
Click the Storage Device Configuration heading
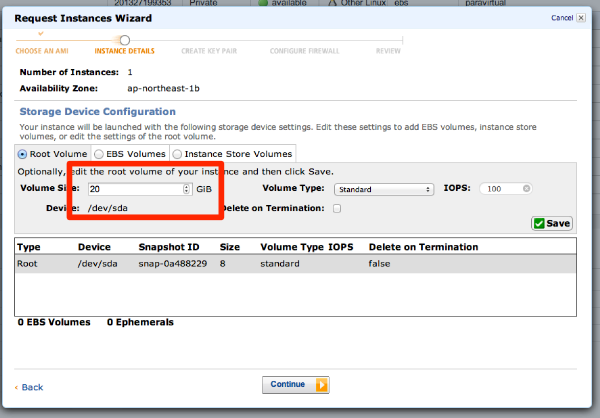tap(98, 111)
